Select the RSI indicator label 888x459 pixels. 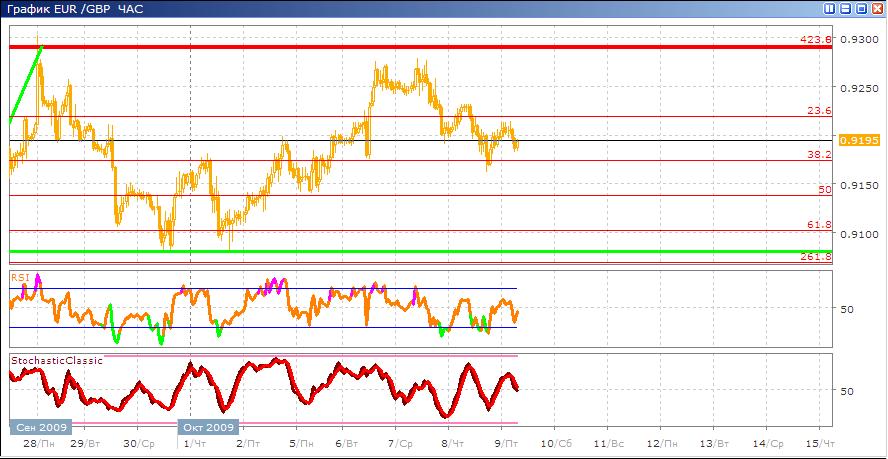[x=19, y=276]
